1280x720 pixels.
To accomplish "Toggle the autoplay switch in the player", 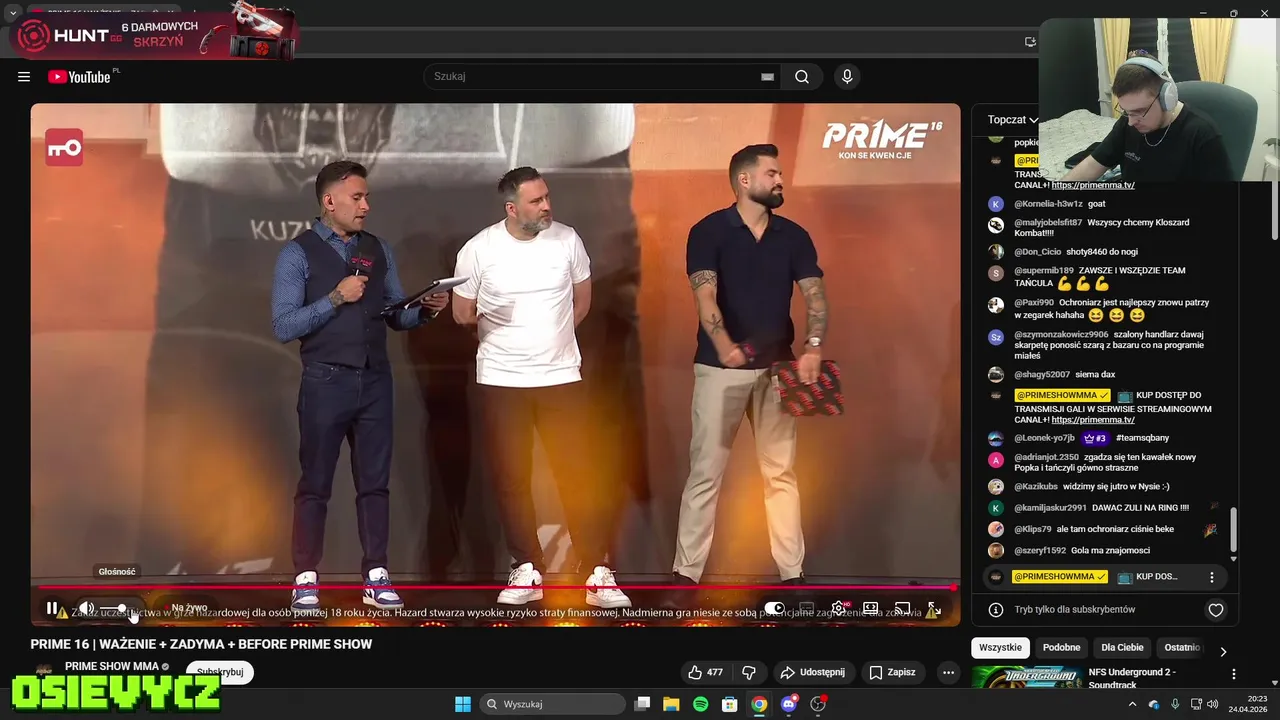I will (x=775, y=608).
